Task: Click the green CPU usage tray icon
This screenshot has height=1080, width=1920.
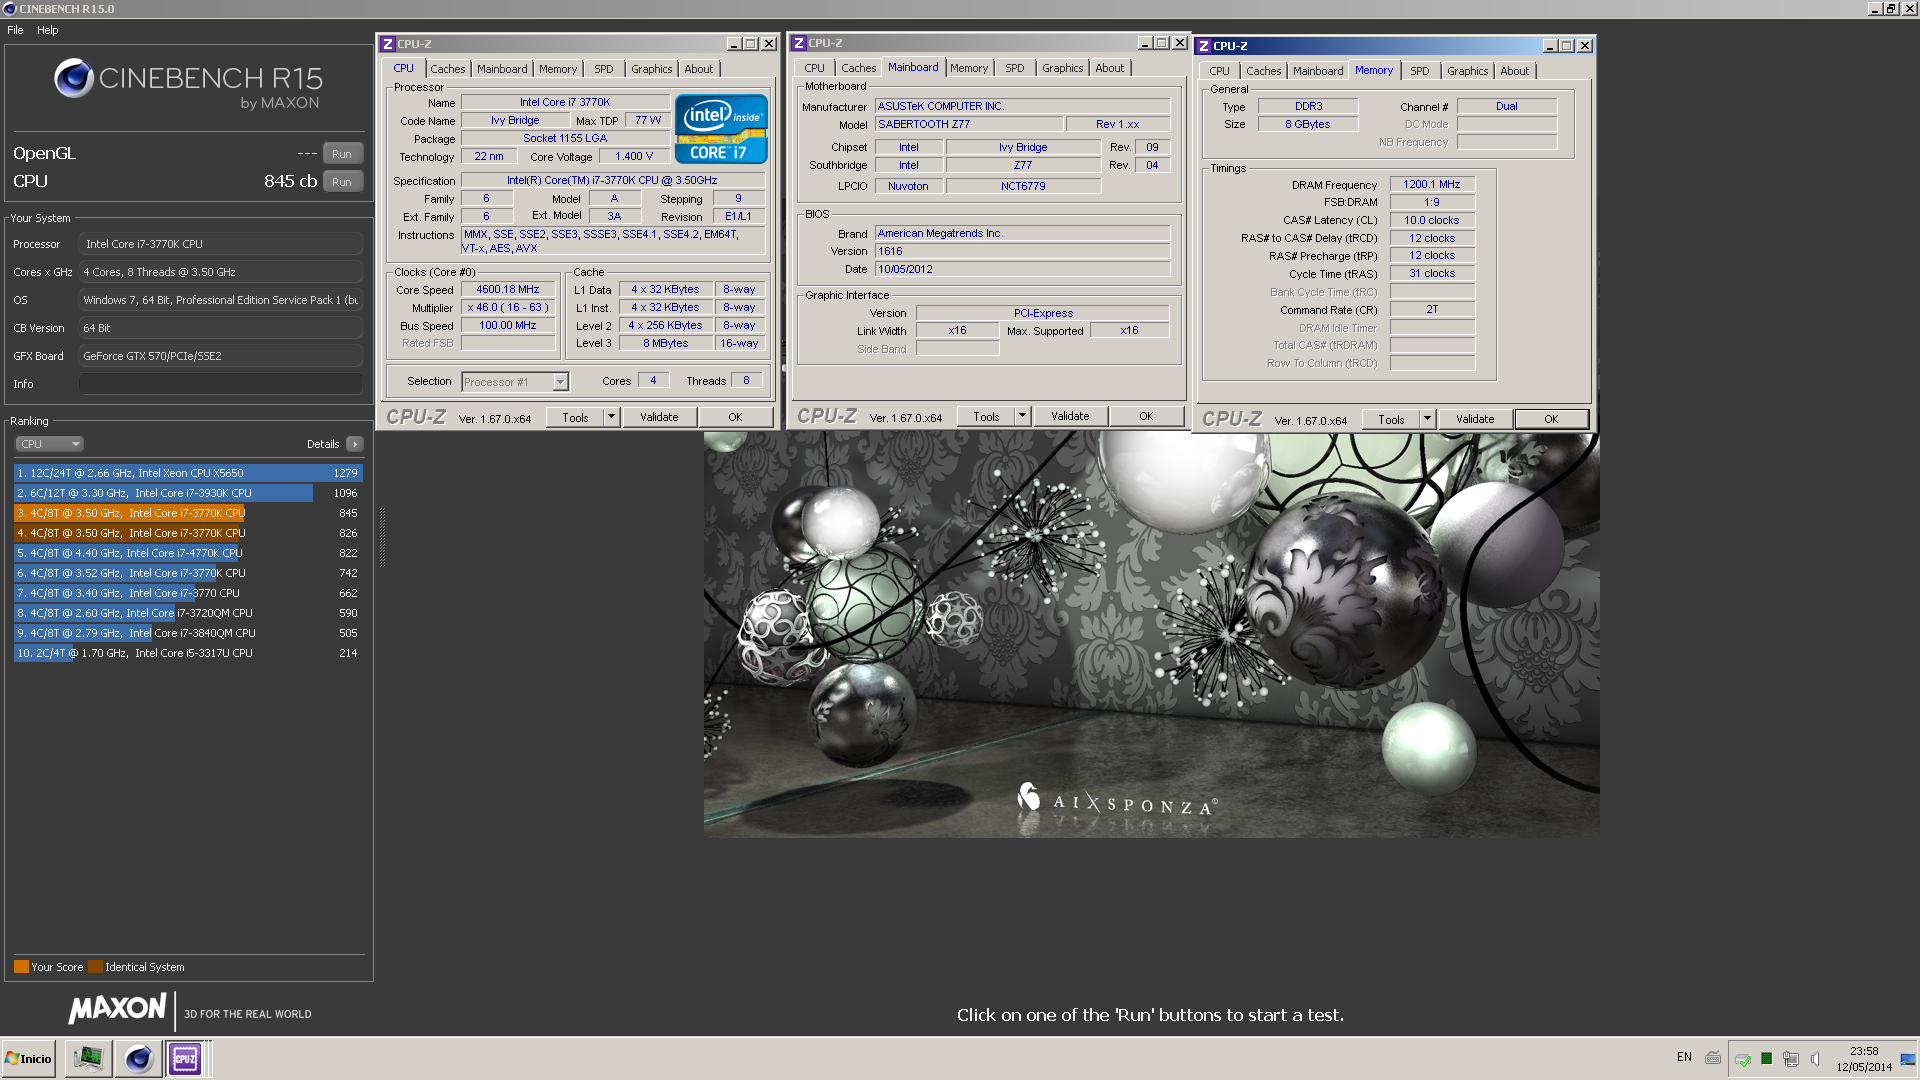Action: click(x=1766, y=1058)
